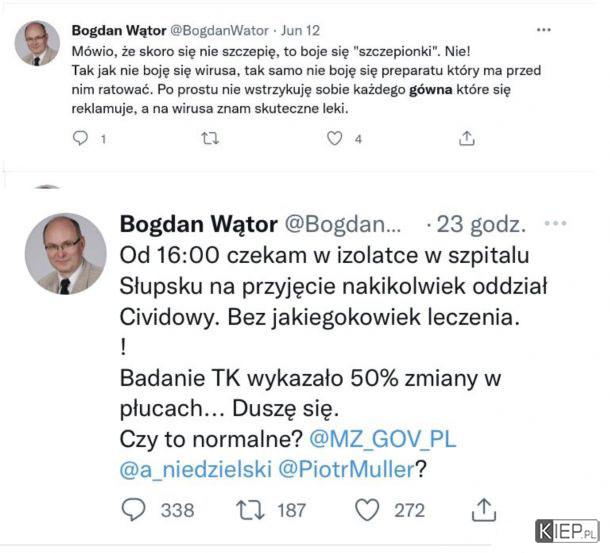This screenshot has width=610, height=553.
Task: Open more options on 23 godz. tweet
Action: pyautogui.click(x=556, y=223)
